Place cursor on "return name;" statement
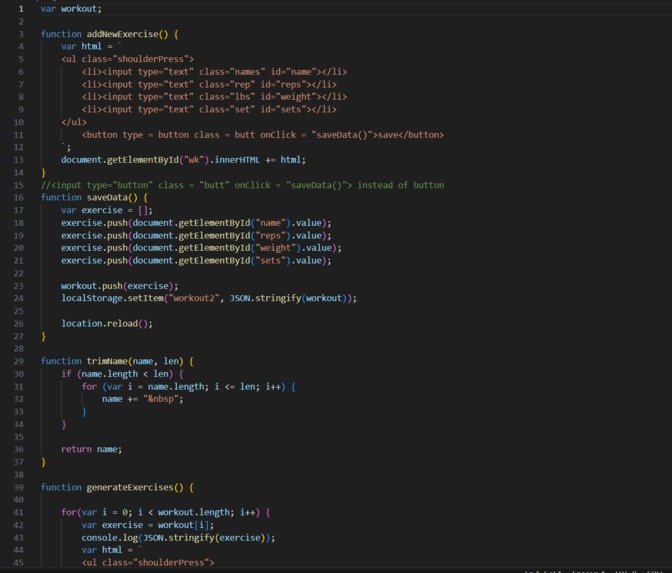 pyautogui.click(x=91, y=450)
